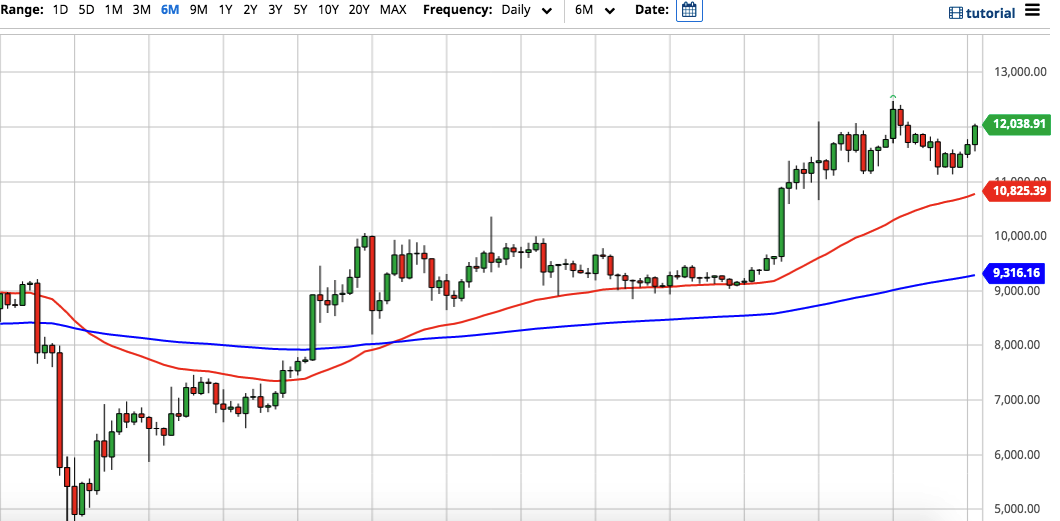Image resolution: width=1060 pixels, height=521 pixels.
Task: Set range to 5Y
Action: (x=300, y=10)
